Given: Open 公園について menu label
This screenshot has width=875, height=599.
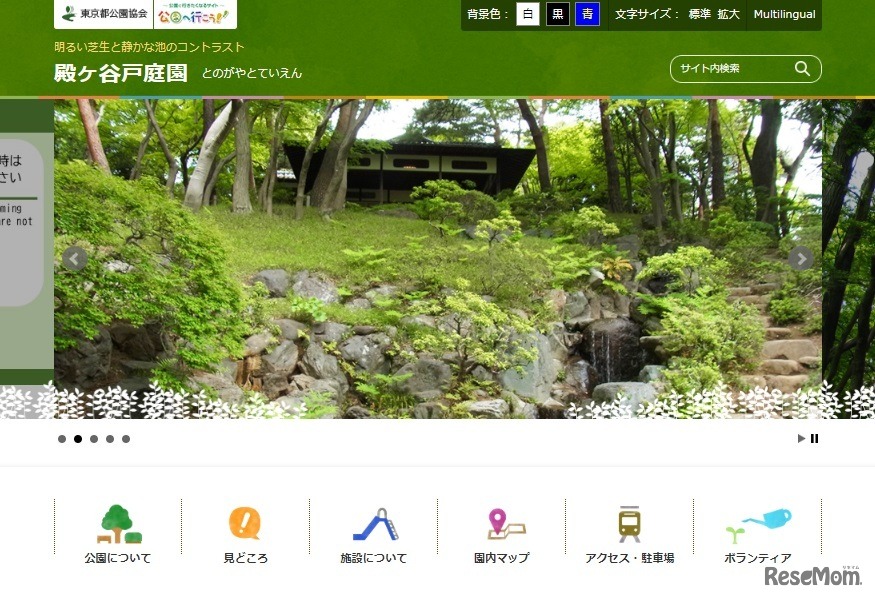Looking at the screenshot, I should tap(118, 558).
